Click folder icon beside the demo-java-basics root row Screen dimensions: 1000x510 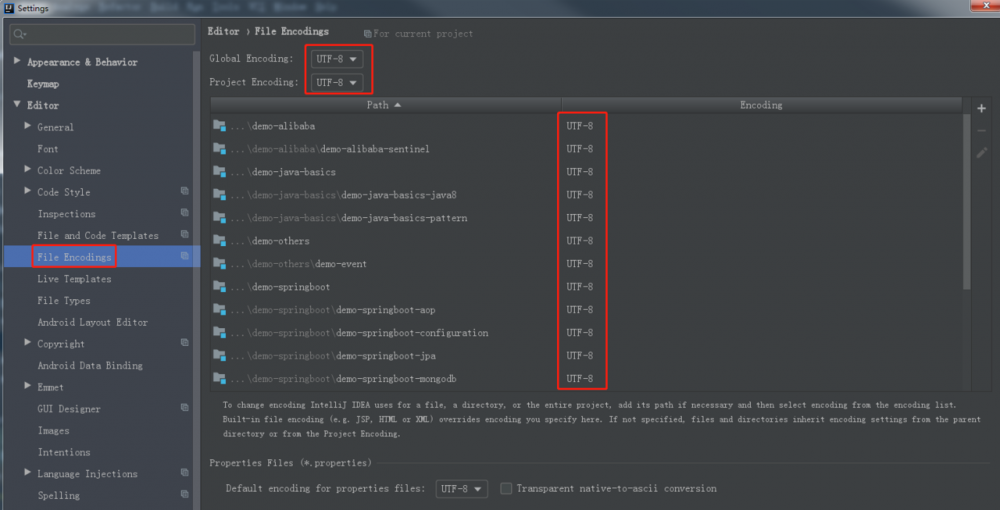[x=219, y=171]
